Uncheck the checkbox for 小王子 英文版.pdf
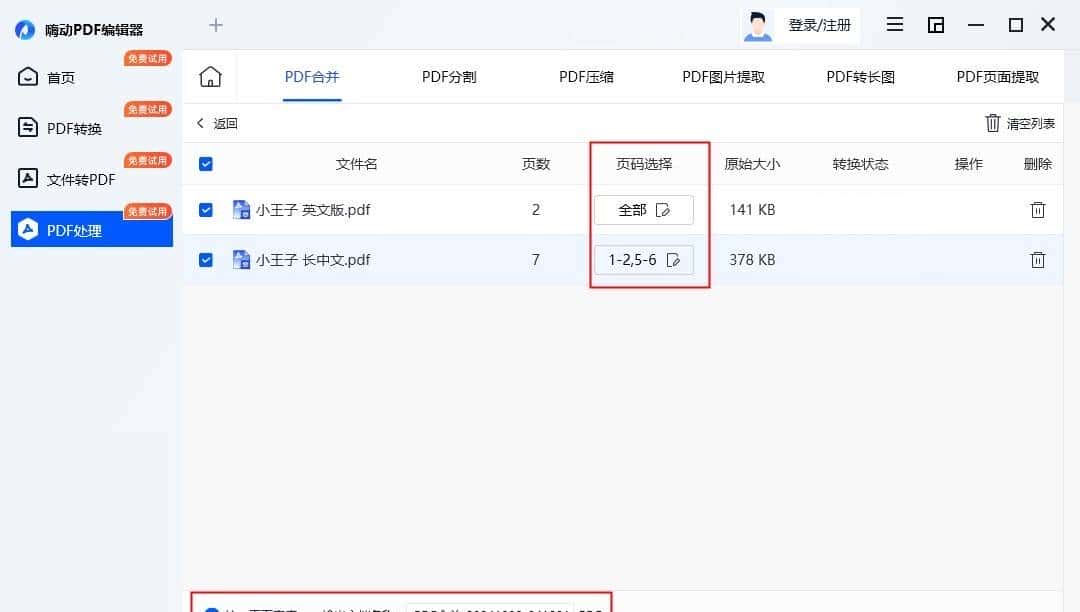Image resolution: width=1080 pixels, height=612 pixels. point(206,210)
